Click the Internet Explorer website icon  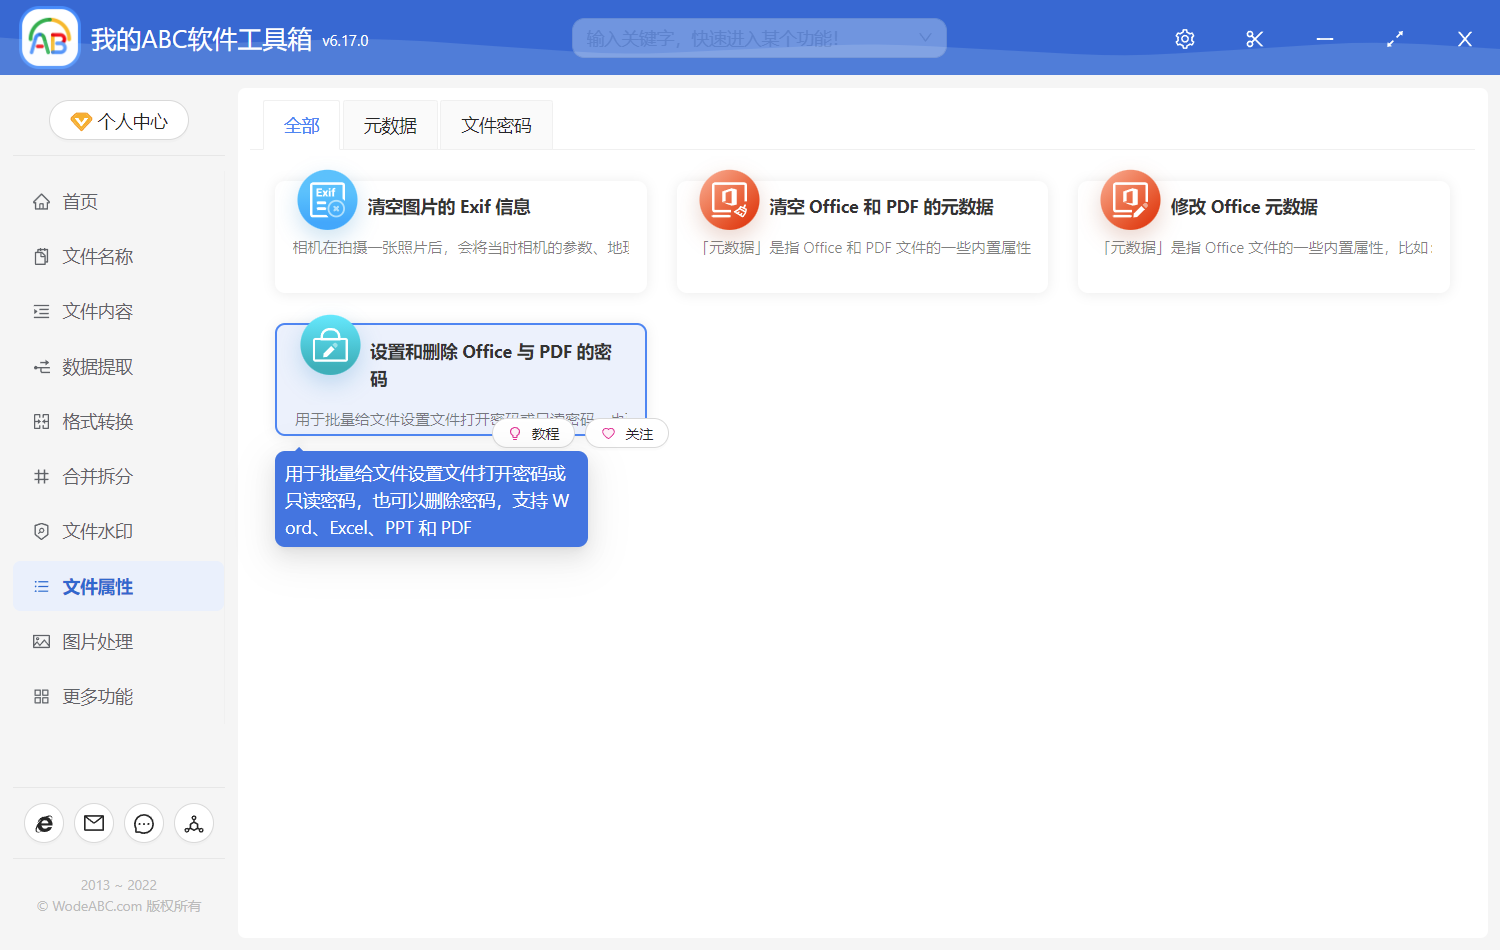[x=44, y=823]
